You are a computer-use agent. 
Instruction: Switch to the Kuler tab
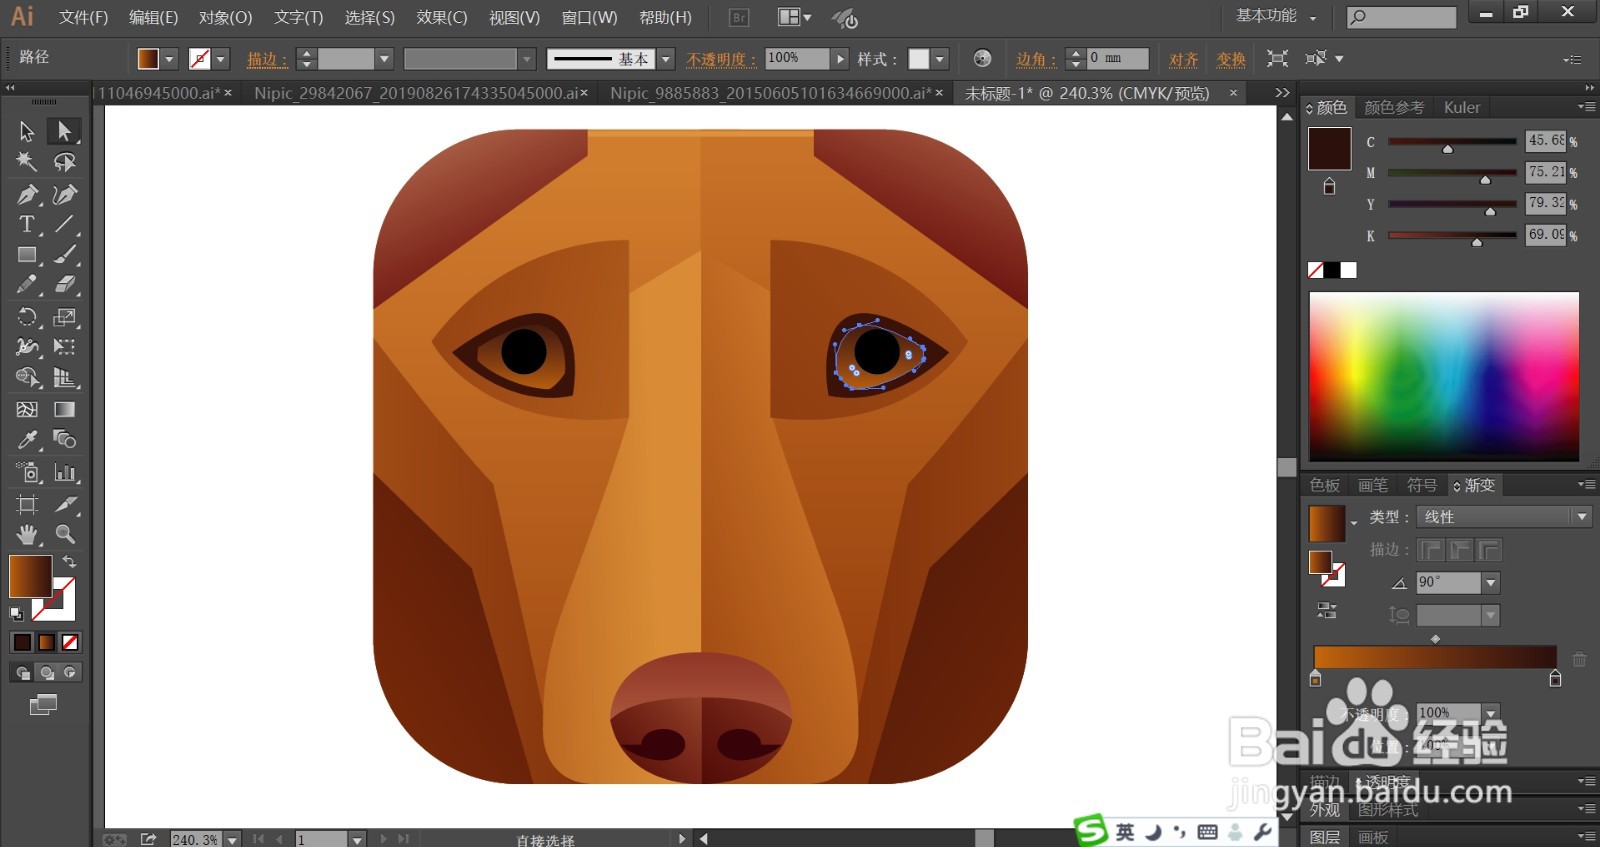pos(1461,107)
